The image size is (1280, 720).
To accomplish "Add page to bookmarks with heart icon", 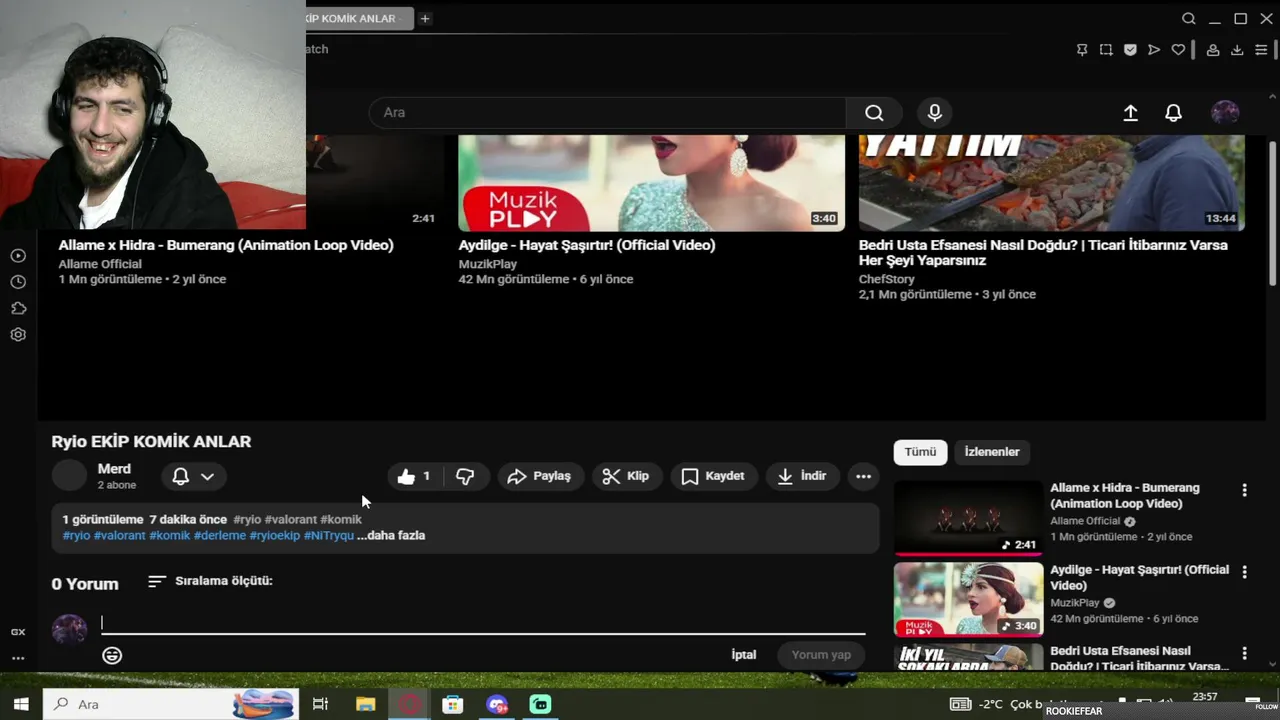I will [x=1178, y=49].
